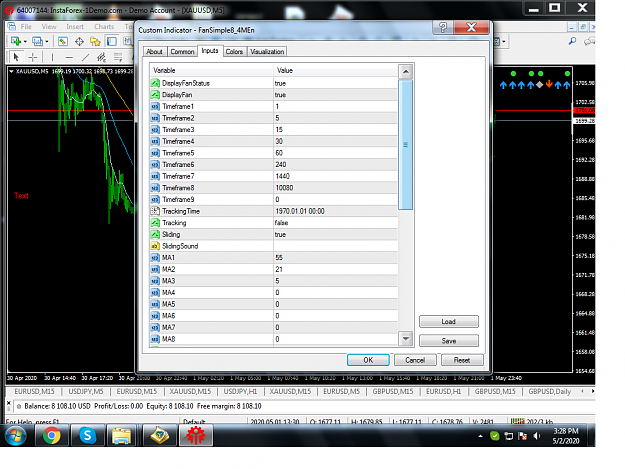Switch to the Colors tab
This screenshot has width=625, height=469.
(x=234, y=52)
